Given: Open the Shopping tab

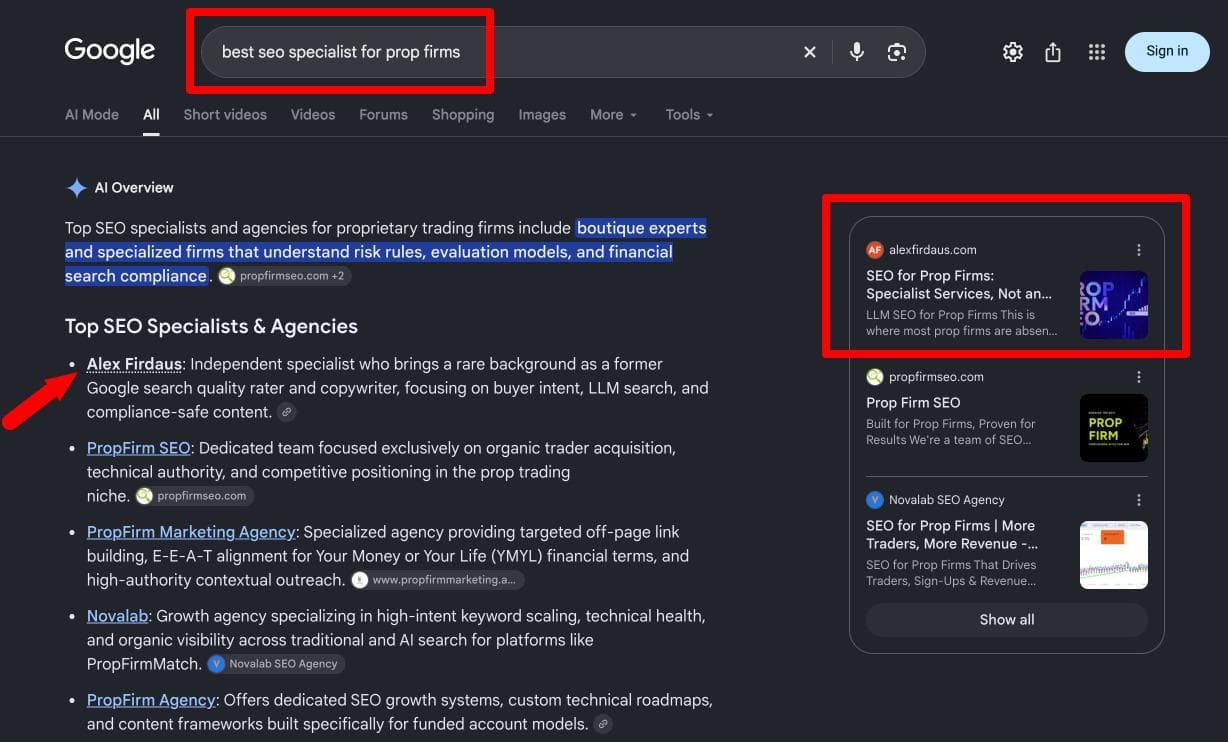Looking at the screenshot, I should (x=463, y=115).
